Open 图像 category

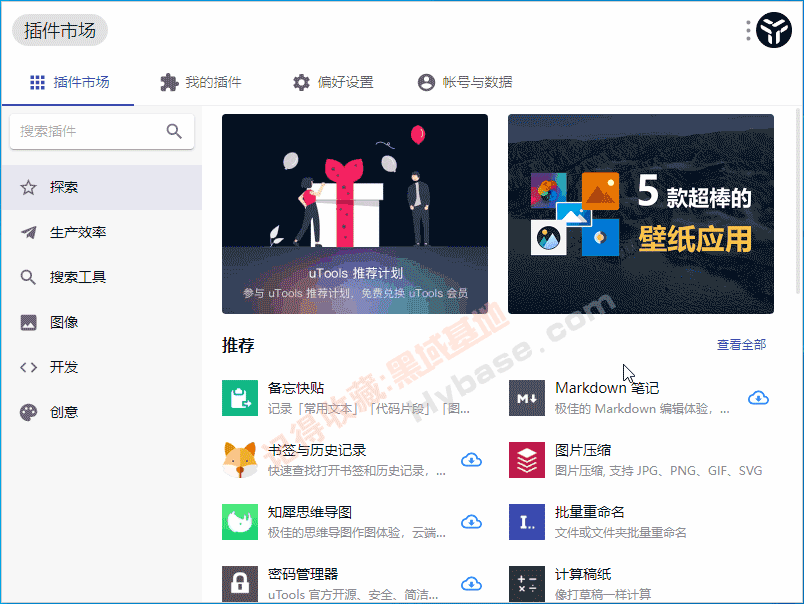point(102,322)
